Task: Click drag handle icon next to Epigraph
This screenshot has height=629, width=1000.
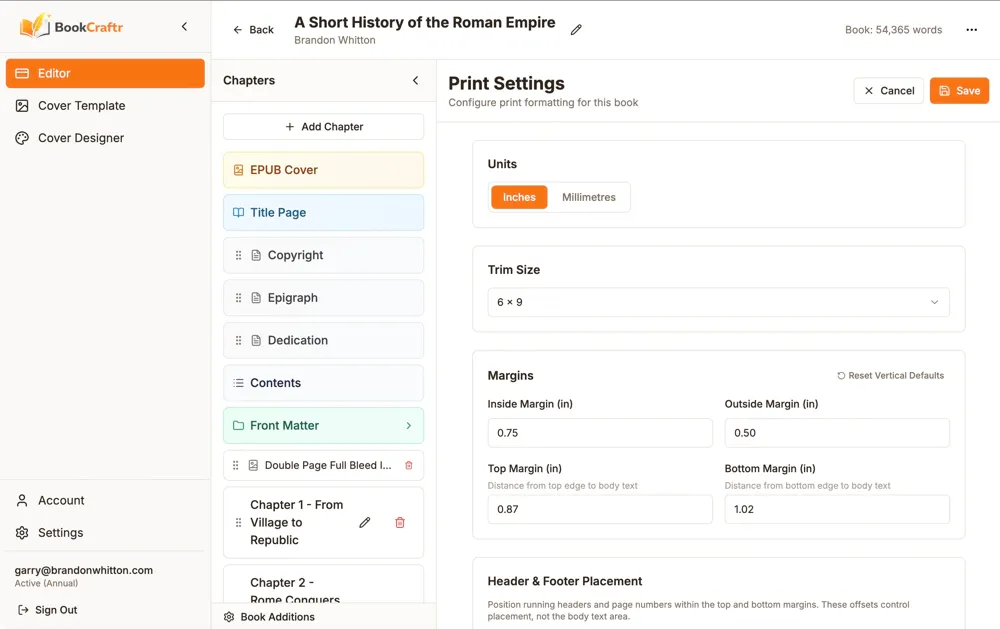Action: click(x=239, y=298)
